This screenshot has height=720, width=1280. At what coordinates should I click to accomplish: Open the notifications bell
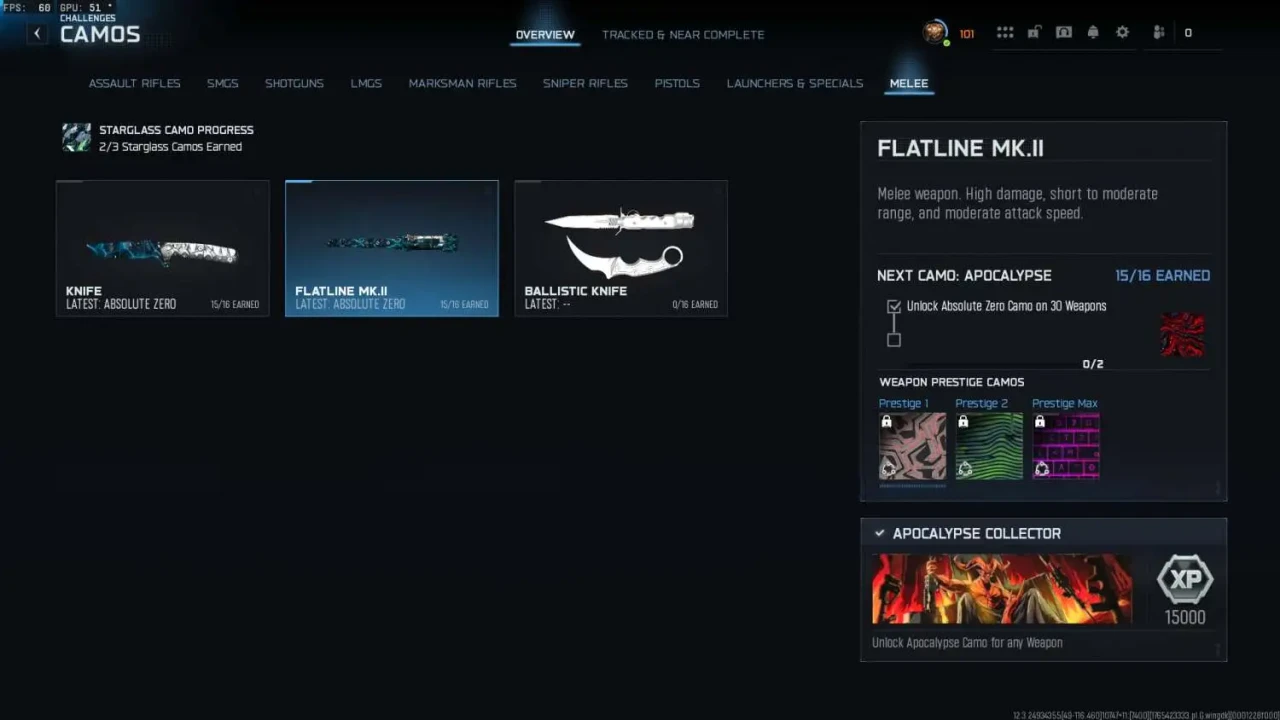click(x=1093, y=32)
